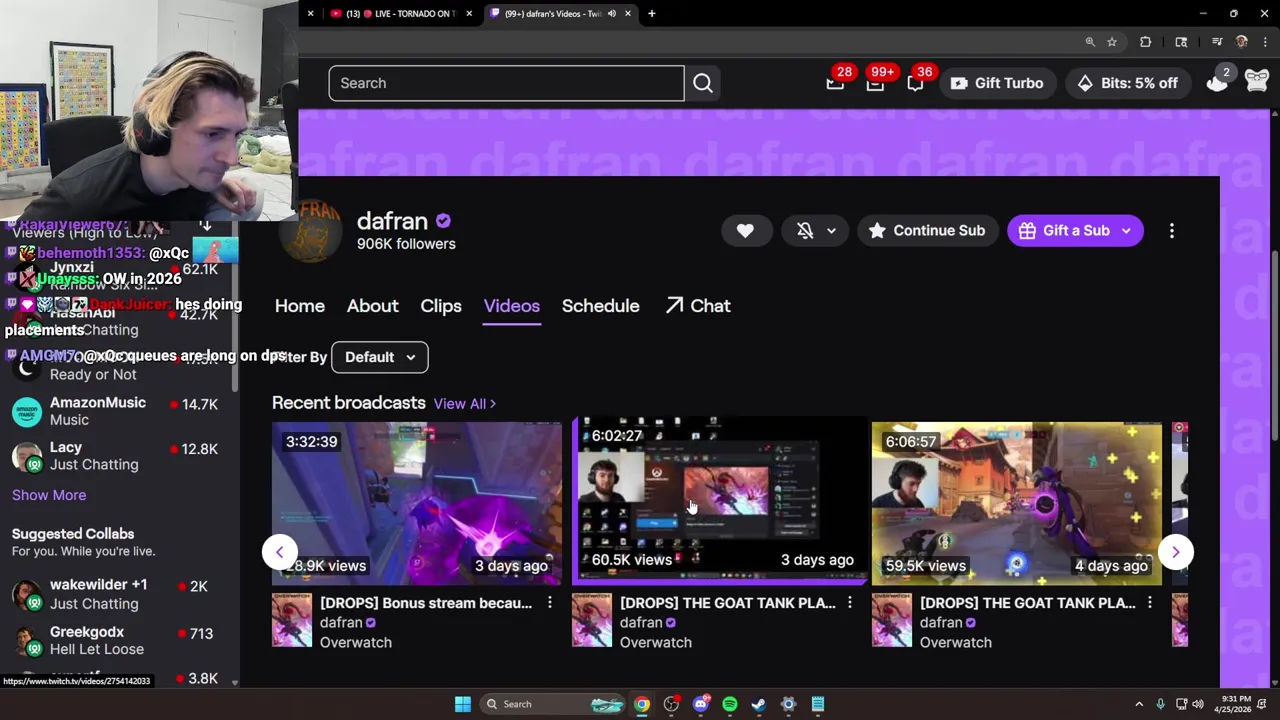The image size is (1280, 720).
Task: Open the Default filter dropdown
Action: click(x=379, y=357)
